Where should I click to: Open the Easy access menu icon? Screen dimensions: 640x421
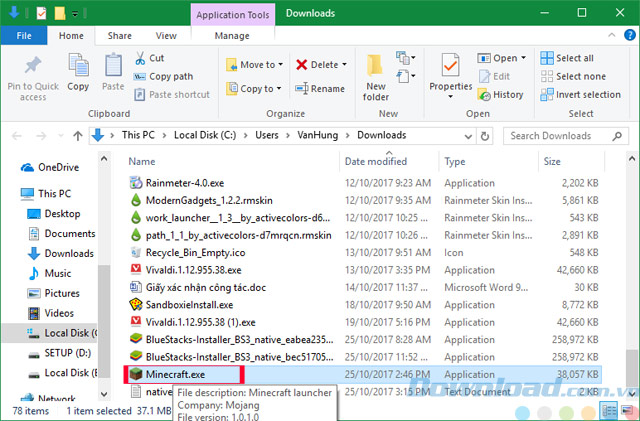(x=406, y=76)
